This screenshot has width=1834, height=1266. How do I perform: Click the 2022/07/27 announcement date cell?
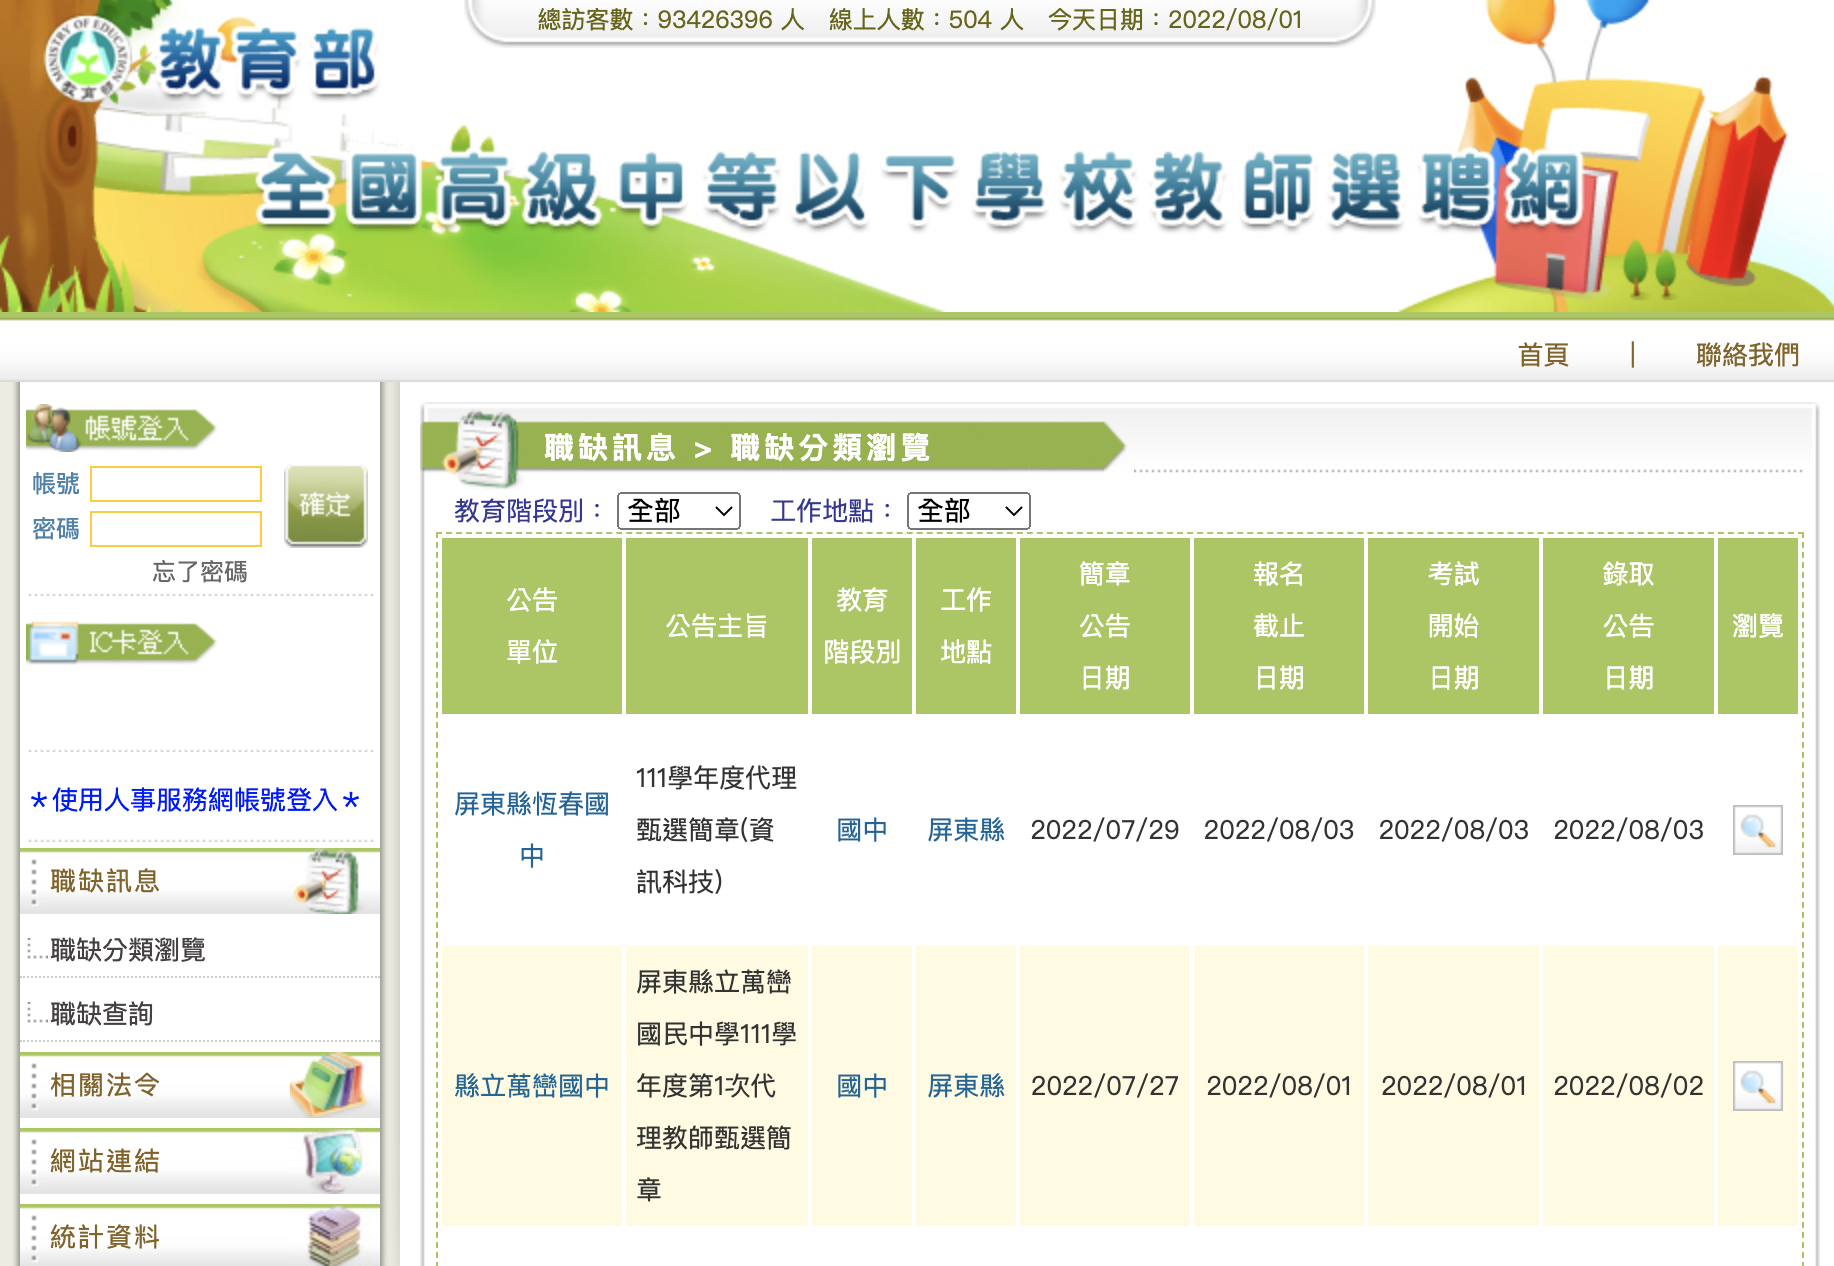(1105, 1086)
